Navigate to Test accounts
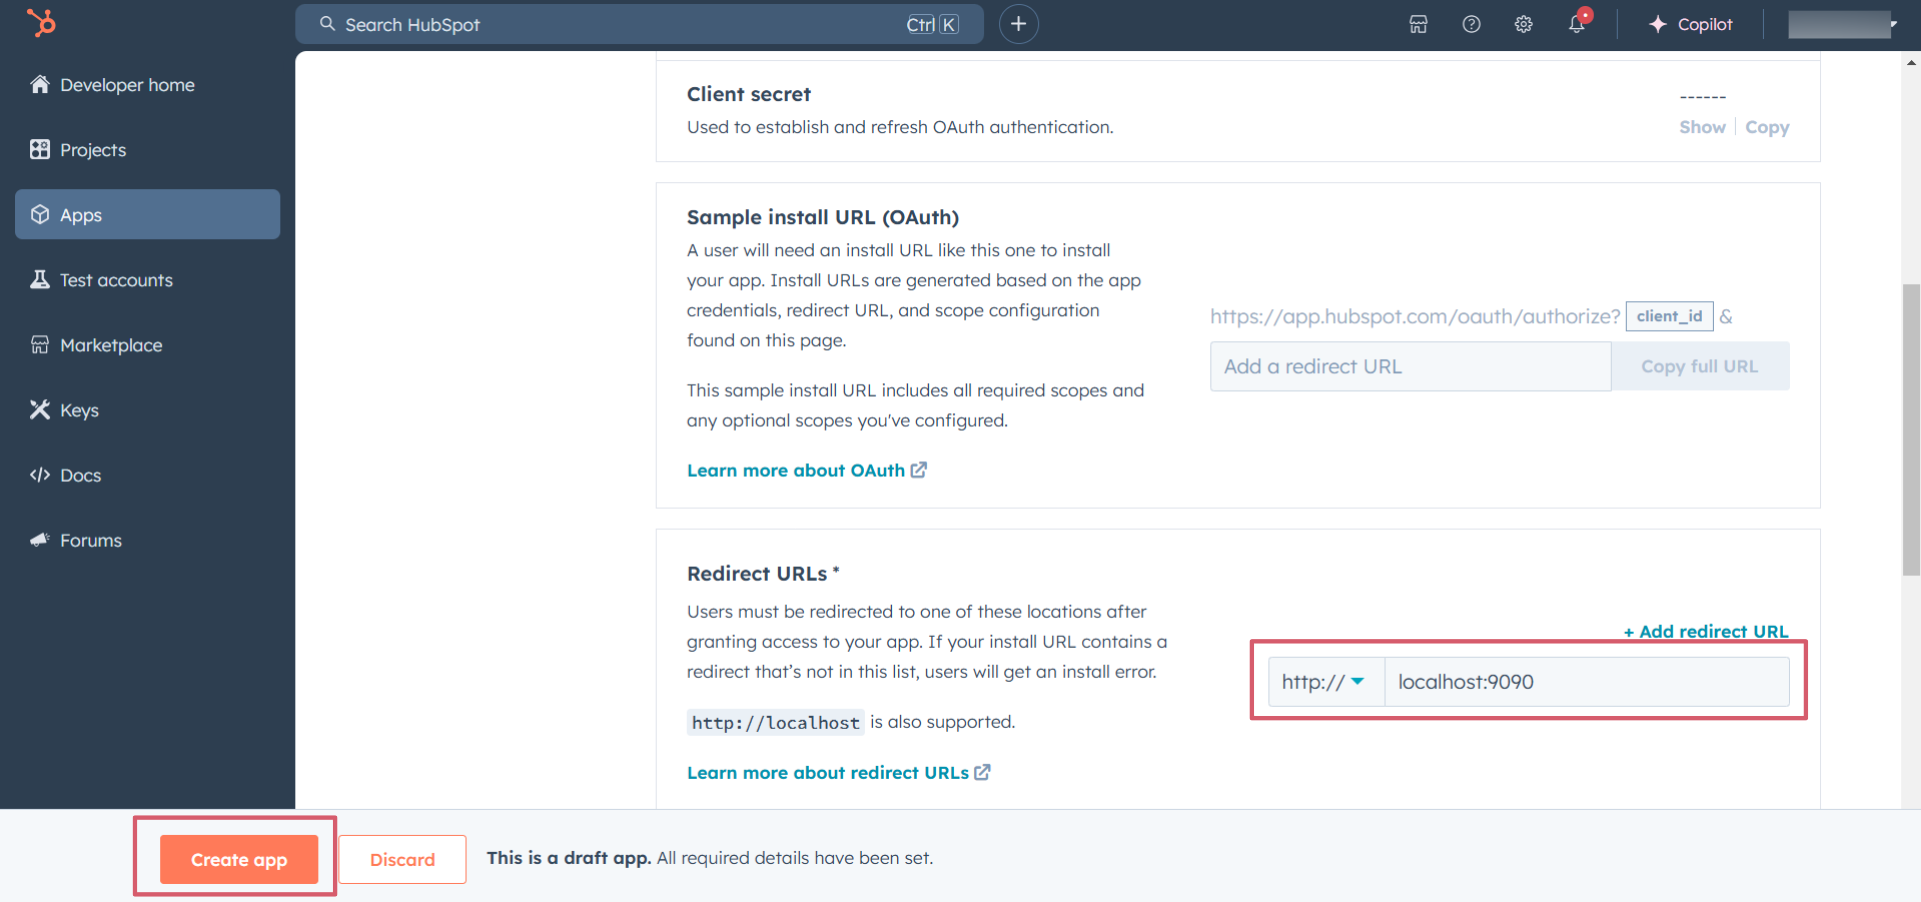Viewport: 1921px width, 902px height. [116, 280]
